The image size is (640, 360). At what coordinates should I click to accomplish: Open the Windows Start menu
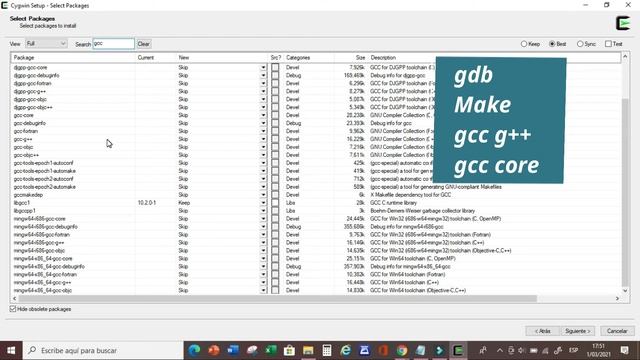[x=11, y=350]
